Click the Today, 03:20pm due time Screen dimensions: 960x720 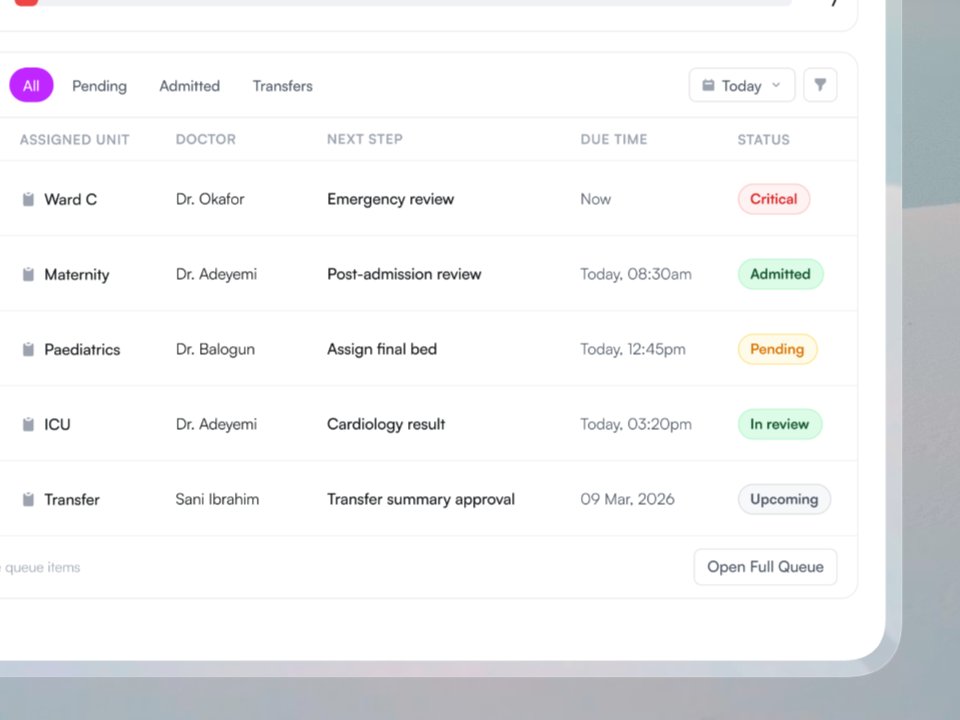636,424
